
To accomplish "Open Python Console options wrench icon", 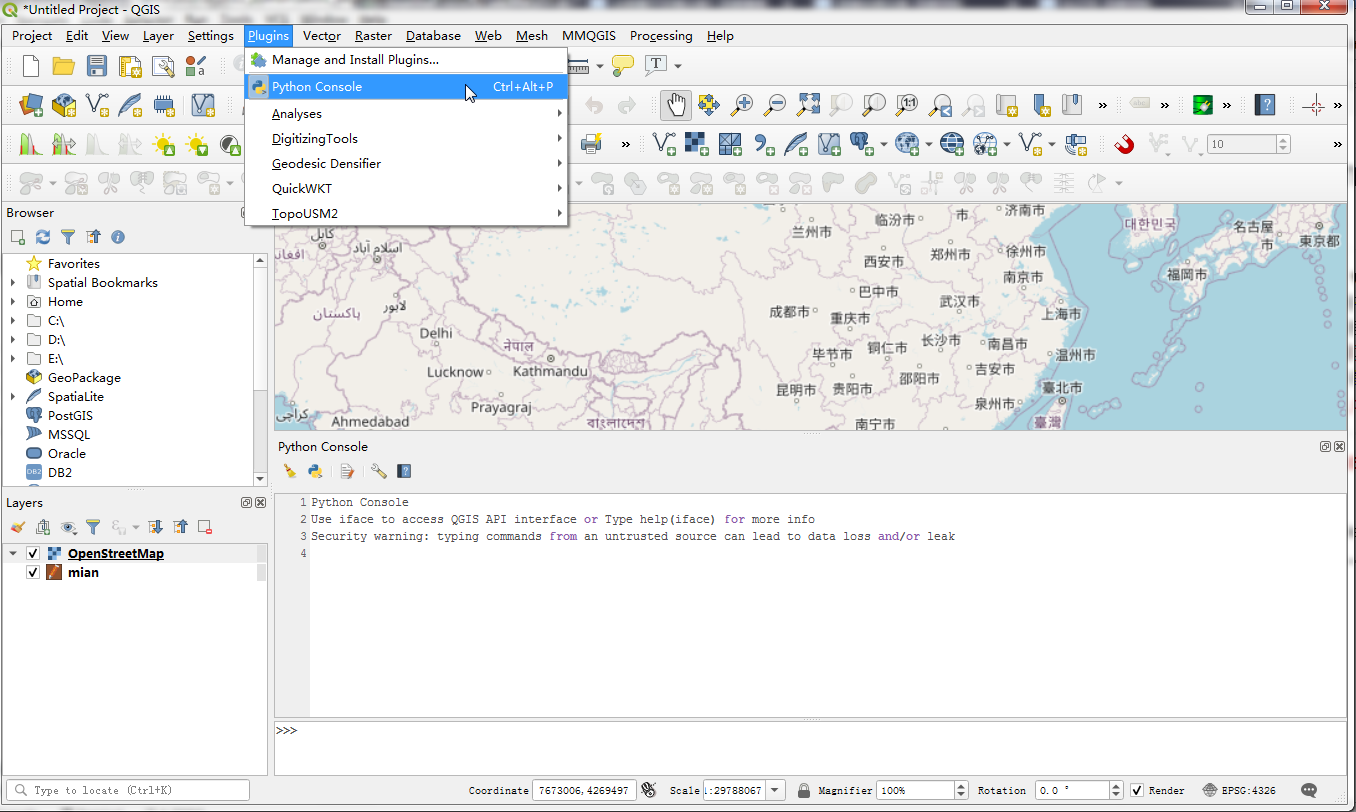I will pyautogui.click(x=378, y=471).
